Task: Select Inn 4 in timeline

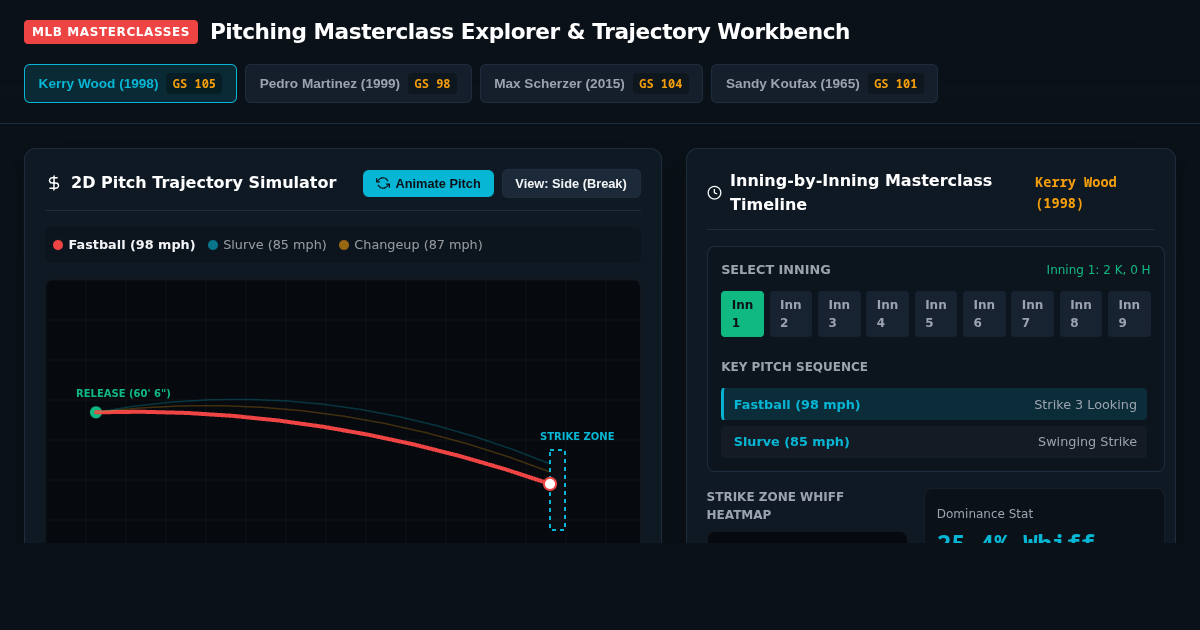Action: (887, 314)
